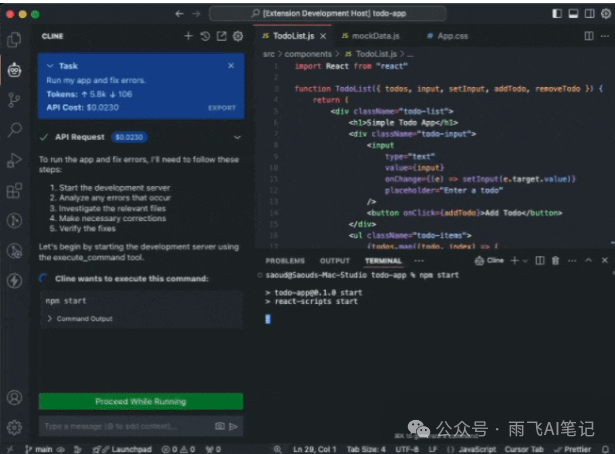Toggle the bottom panel layout icon
Viewport: 615px width, 454px height.
[x=573, y=14]
